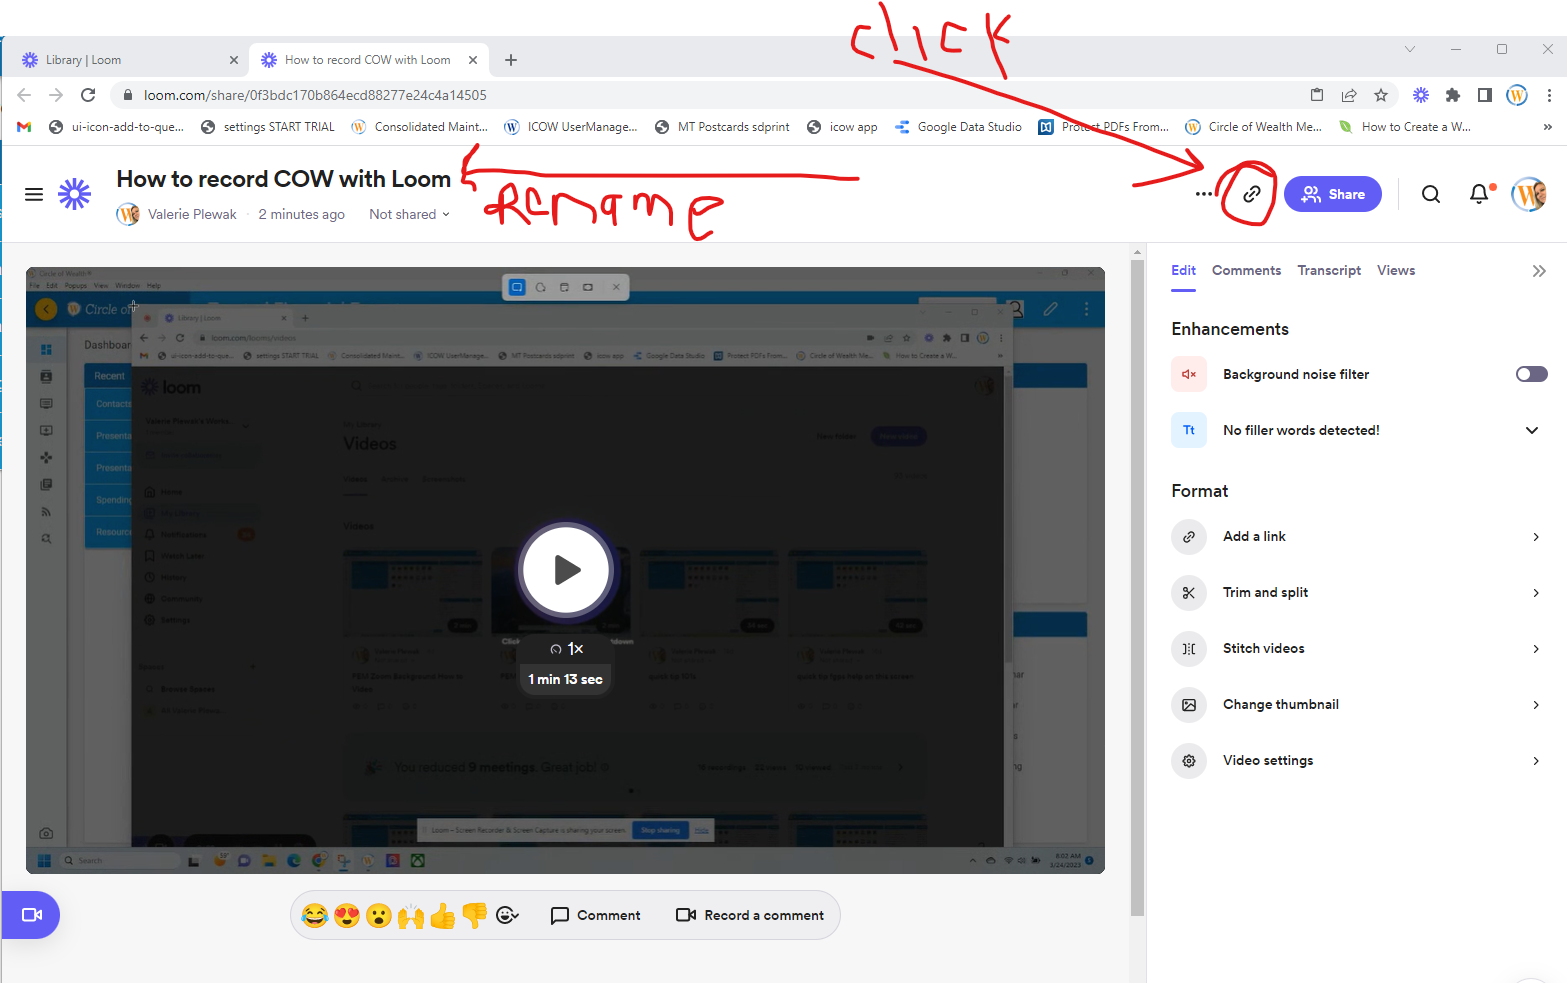Open a new browser tab
The width and height of the screenshot is (1567, 983).
(x=511, y=60)
